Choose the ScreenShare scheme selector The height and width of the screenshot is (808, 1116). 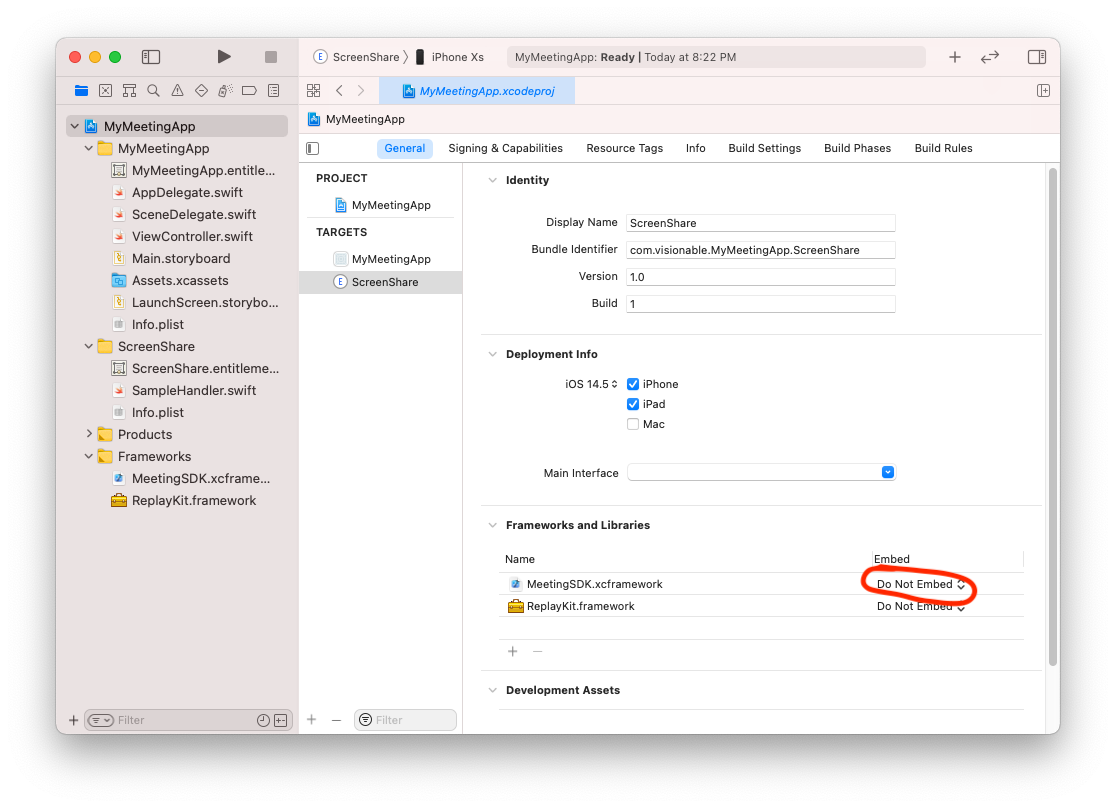tap(357, 57)
